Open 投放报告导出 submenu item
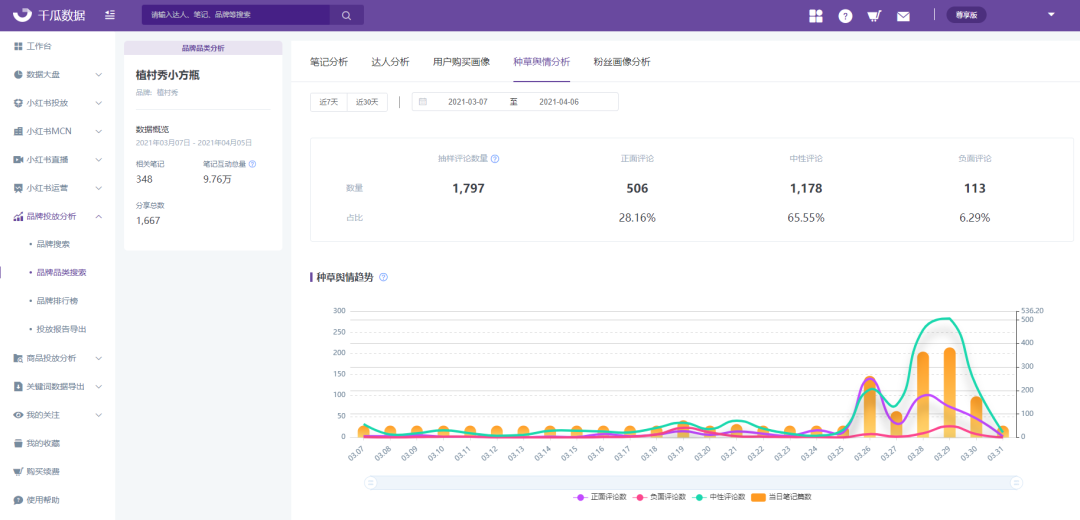The height and width of the screenshot is (520, 1080). click(61, 329)
